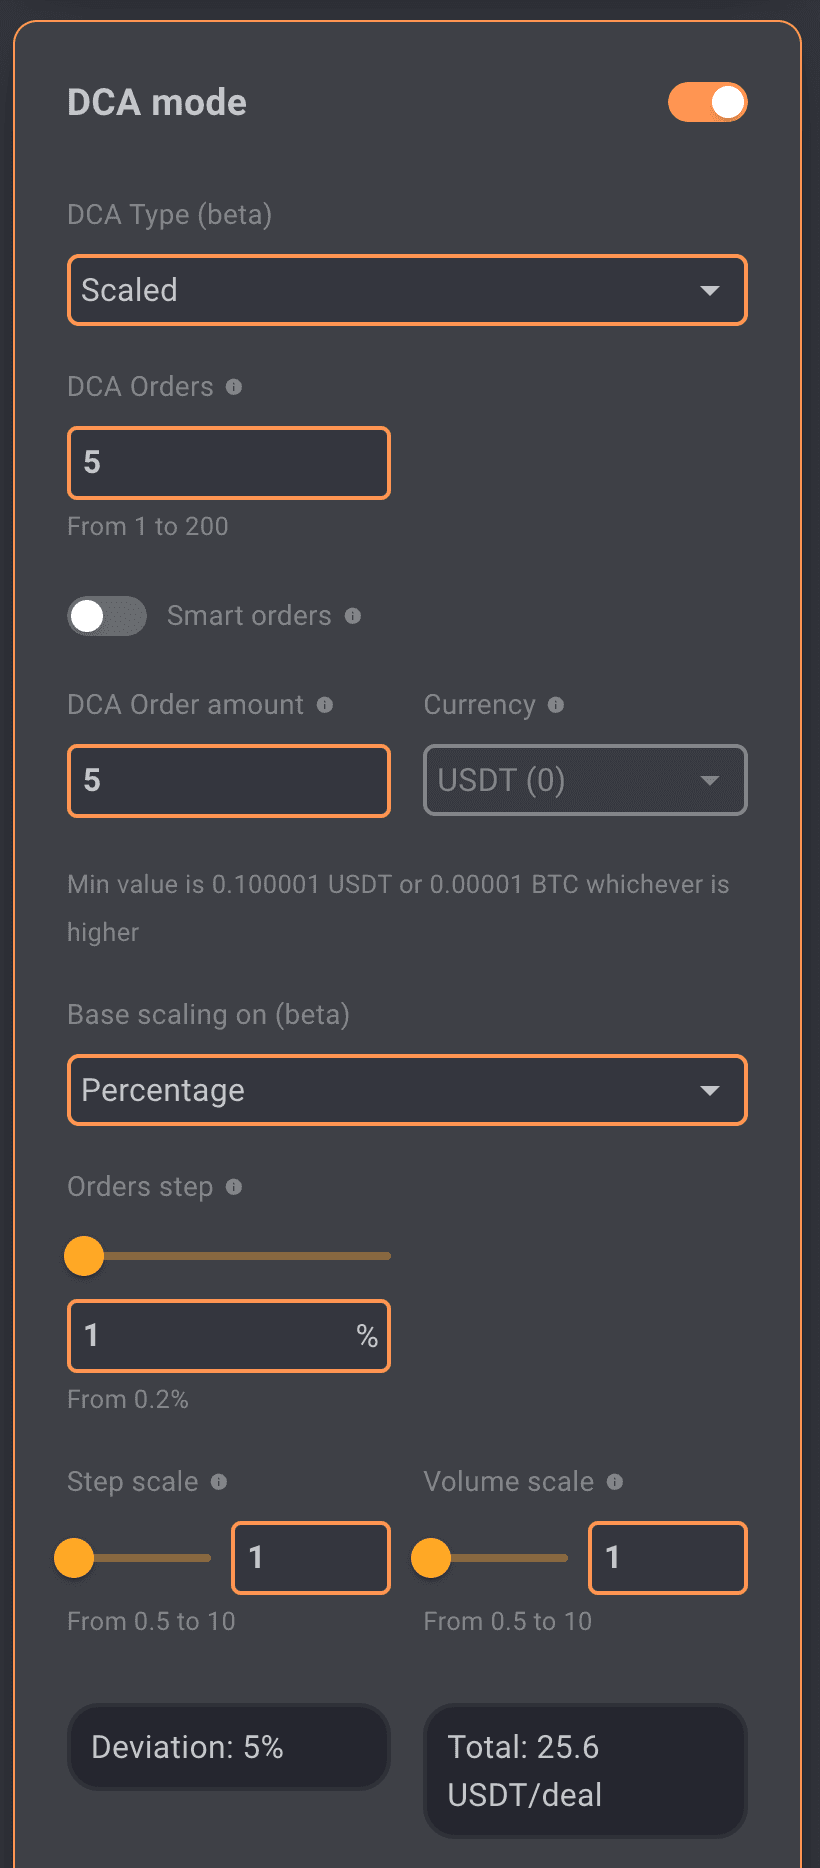
Task: Click info icon beside Step scale
Action: click(219, 1482)
